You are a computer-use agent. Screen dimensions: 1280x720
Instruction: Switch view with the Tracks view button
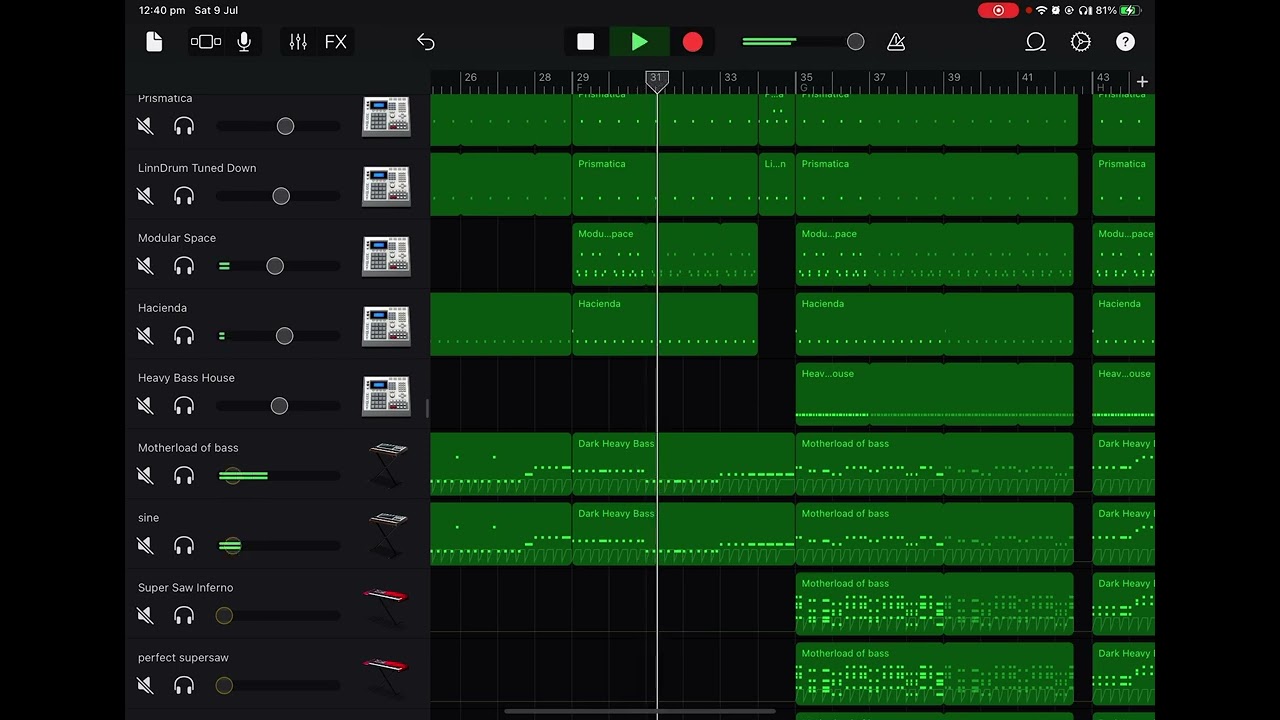coord(206,42)
